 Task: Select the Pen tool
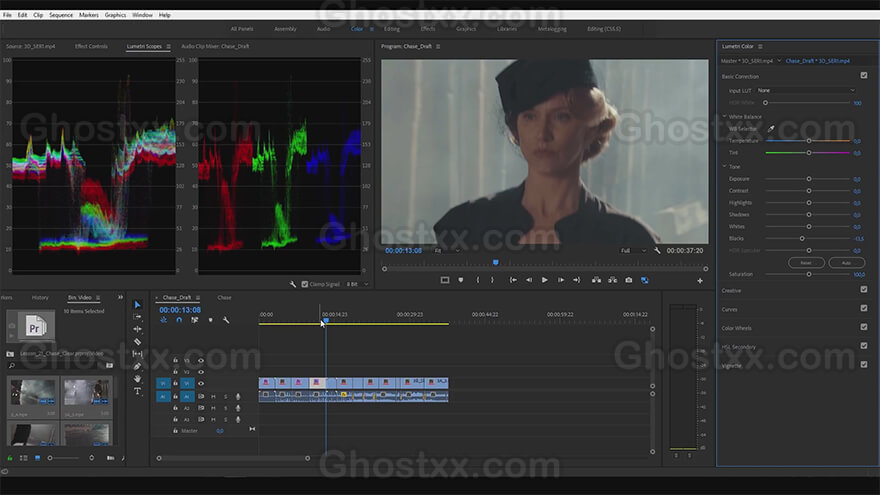[x=138, y=366]
